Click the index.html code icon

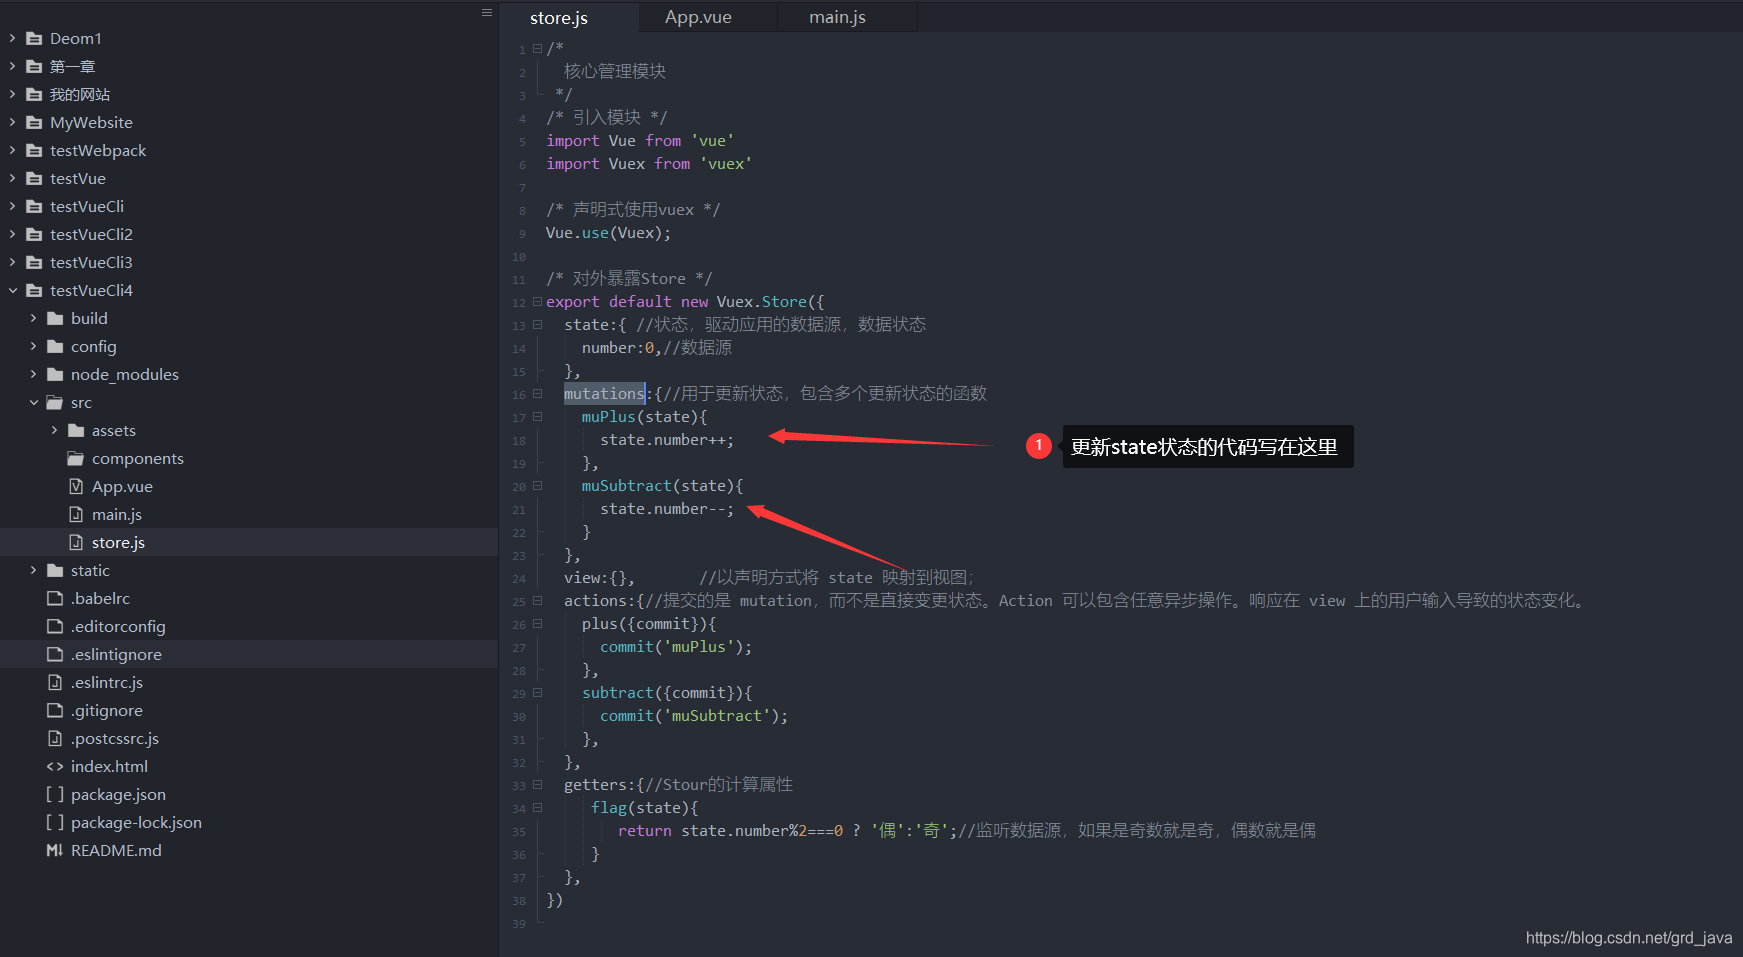tap(55, 766)
